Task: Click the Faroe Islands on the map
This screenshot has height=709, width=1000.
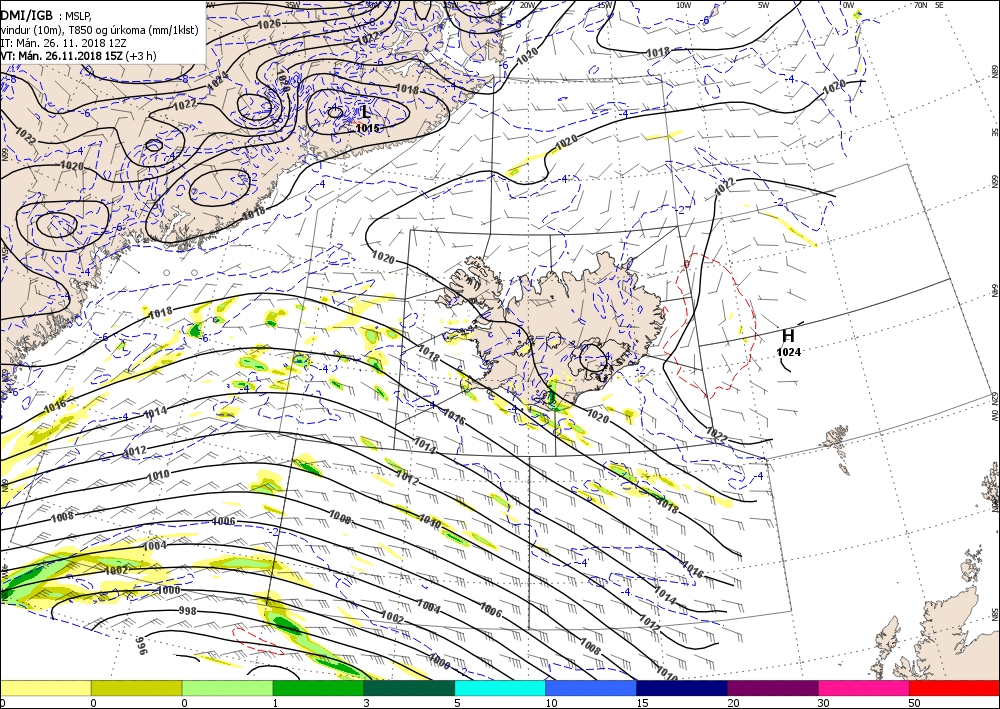Action: [x=839, y=450]
